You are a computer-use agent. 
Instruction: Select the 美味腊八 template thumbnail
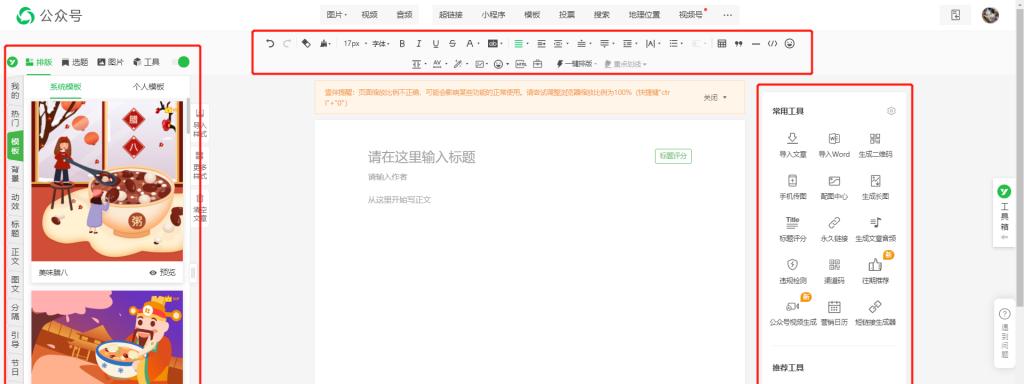click(x=107, y=181)
